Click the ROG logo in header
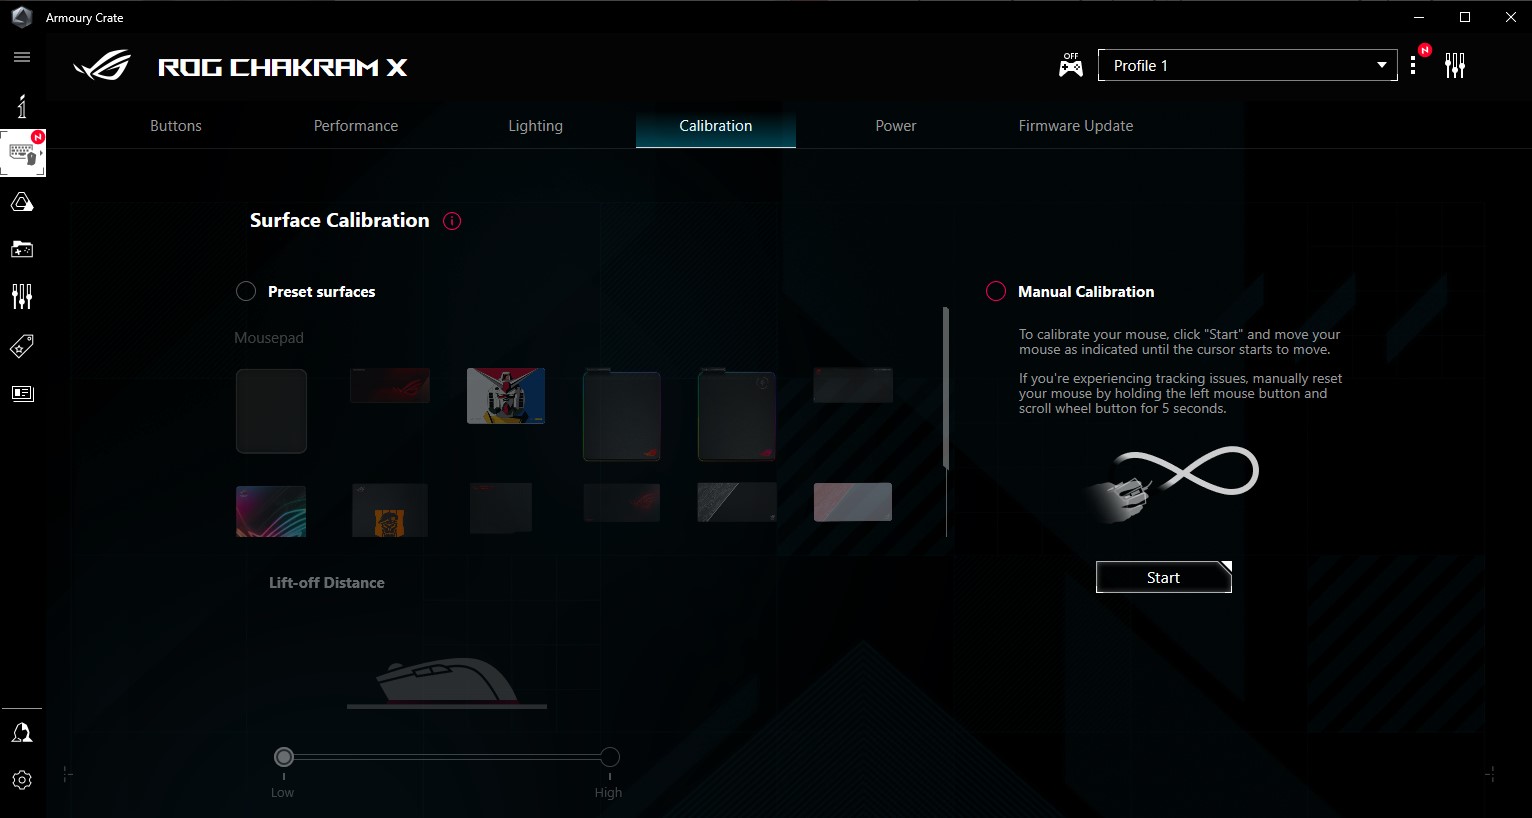The image size is (1532, 818). pos(103,67)
